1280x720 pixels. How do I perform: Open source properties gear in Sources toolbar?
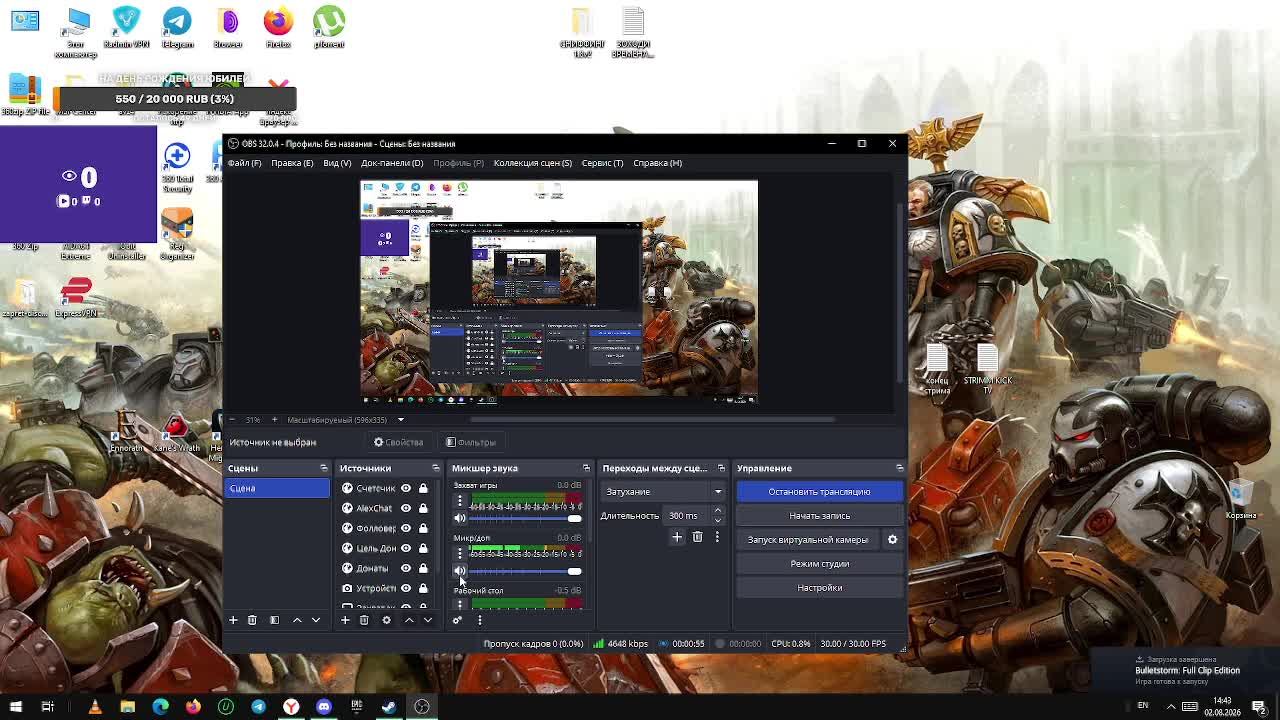click(386, 620)
